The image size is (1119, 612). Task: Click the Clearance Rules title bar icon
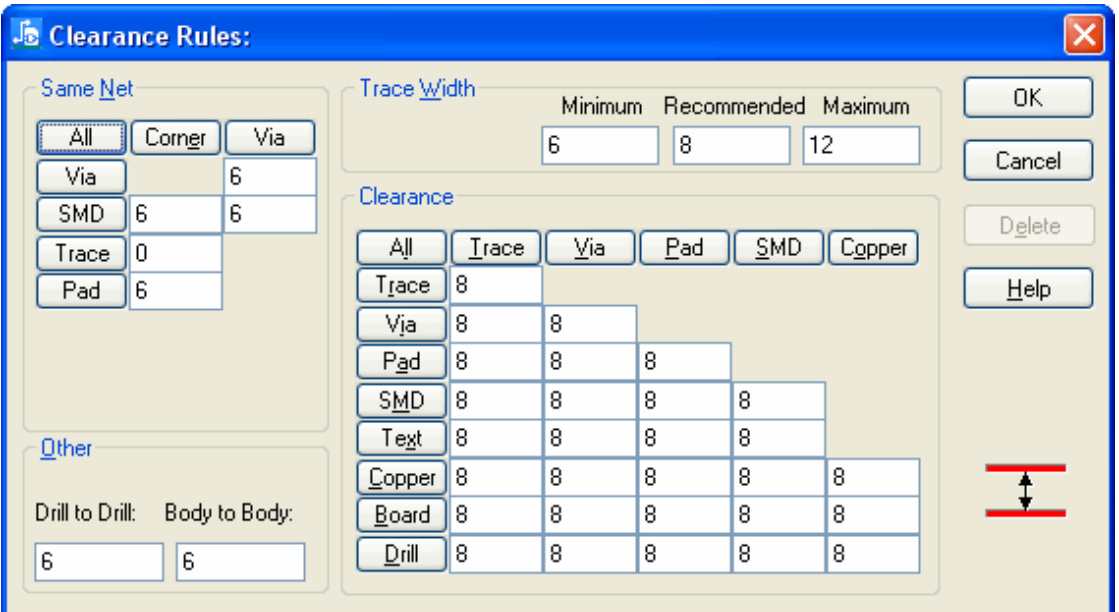26,35
